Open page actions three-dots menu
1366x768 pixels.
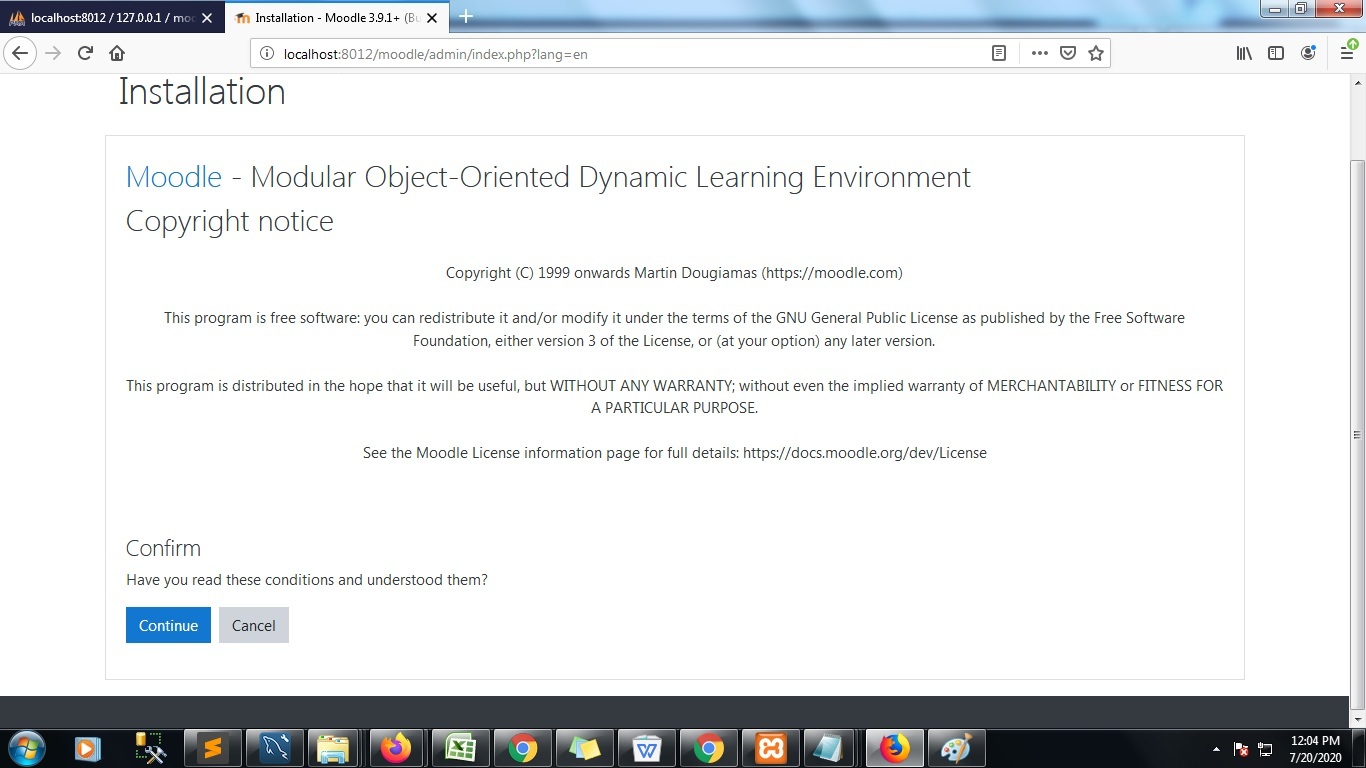pos(1040,53)
